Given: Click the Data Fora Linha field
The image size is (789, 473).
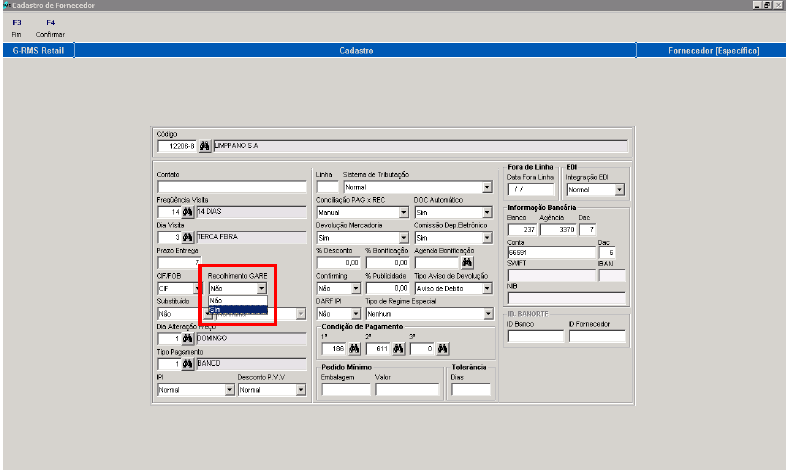Looking at the screenshot, I should tap(531, 190).
